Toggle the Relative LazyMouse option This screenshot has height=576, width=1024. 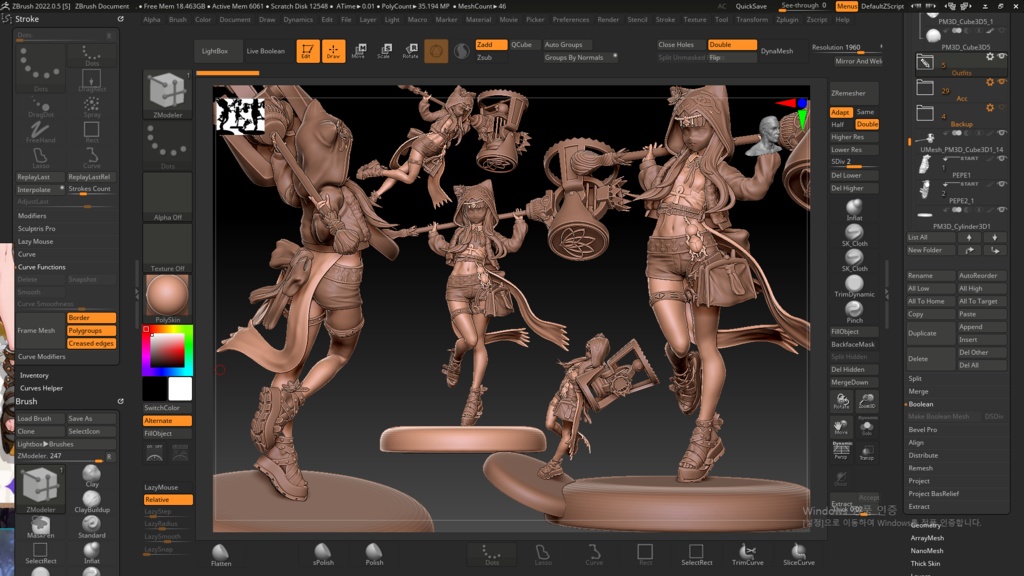coord(168,500)
